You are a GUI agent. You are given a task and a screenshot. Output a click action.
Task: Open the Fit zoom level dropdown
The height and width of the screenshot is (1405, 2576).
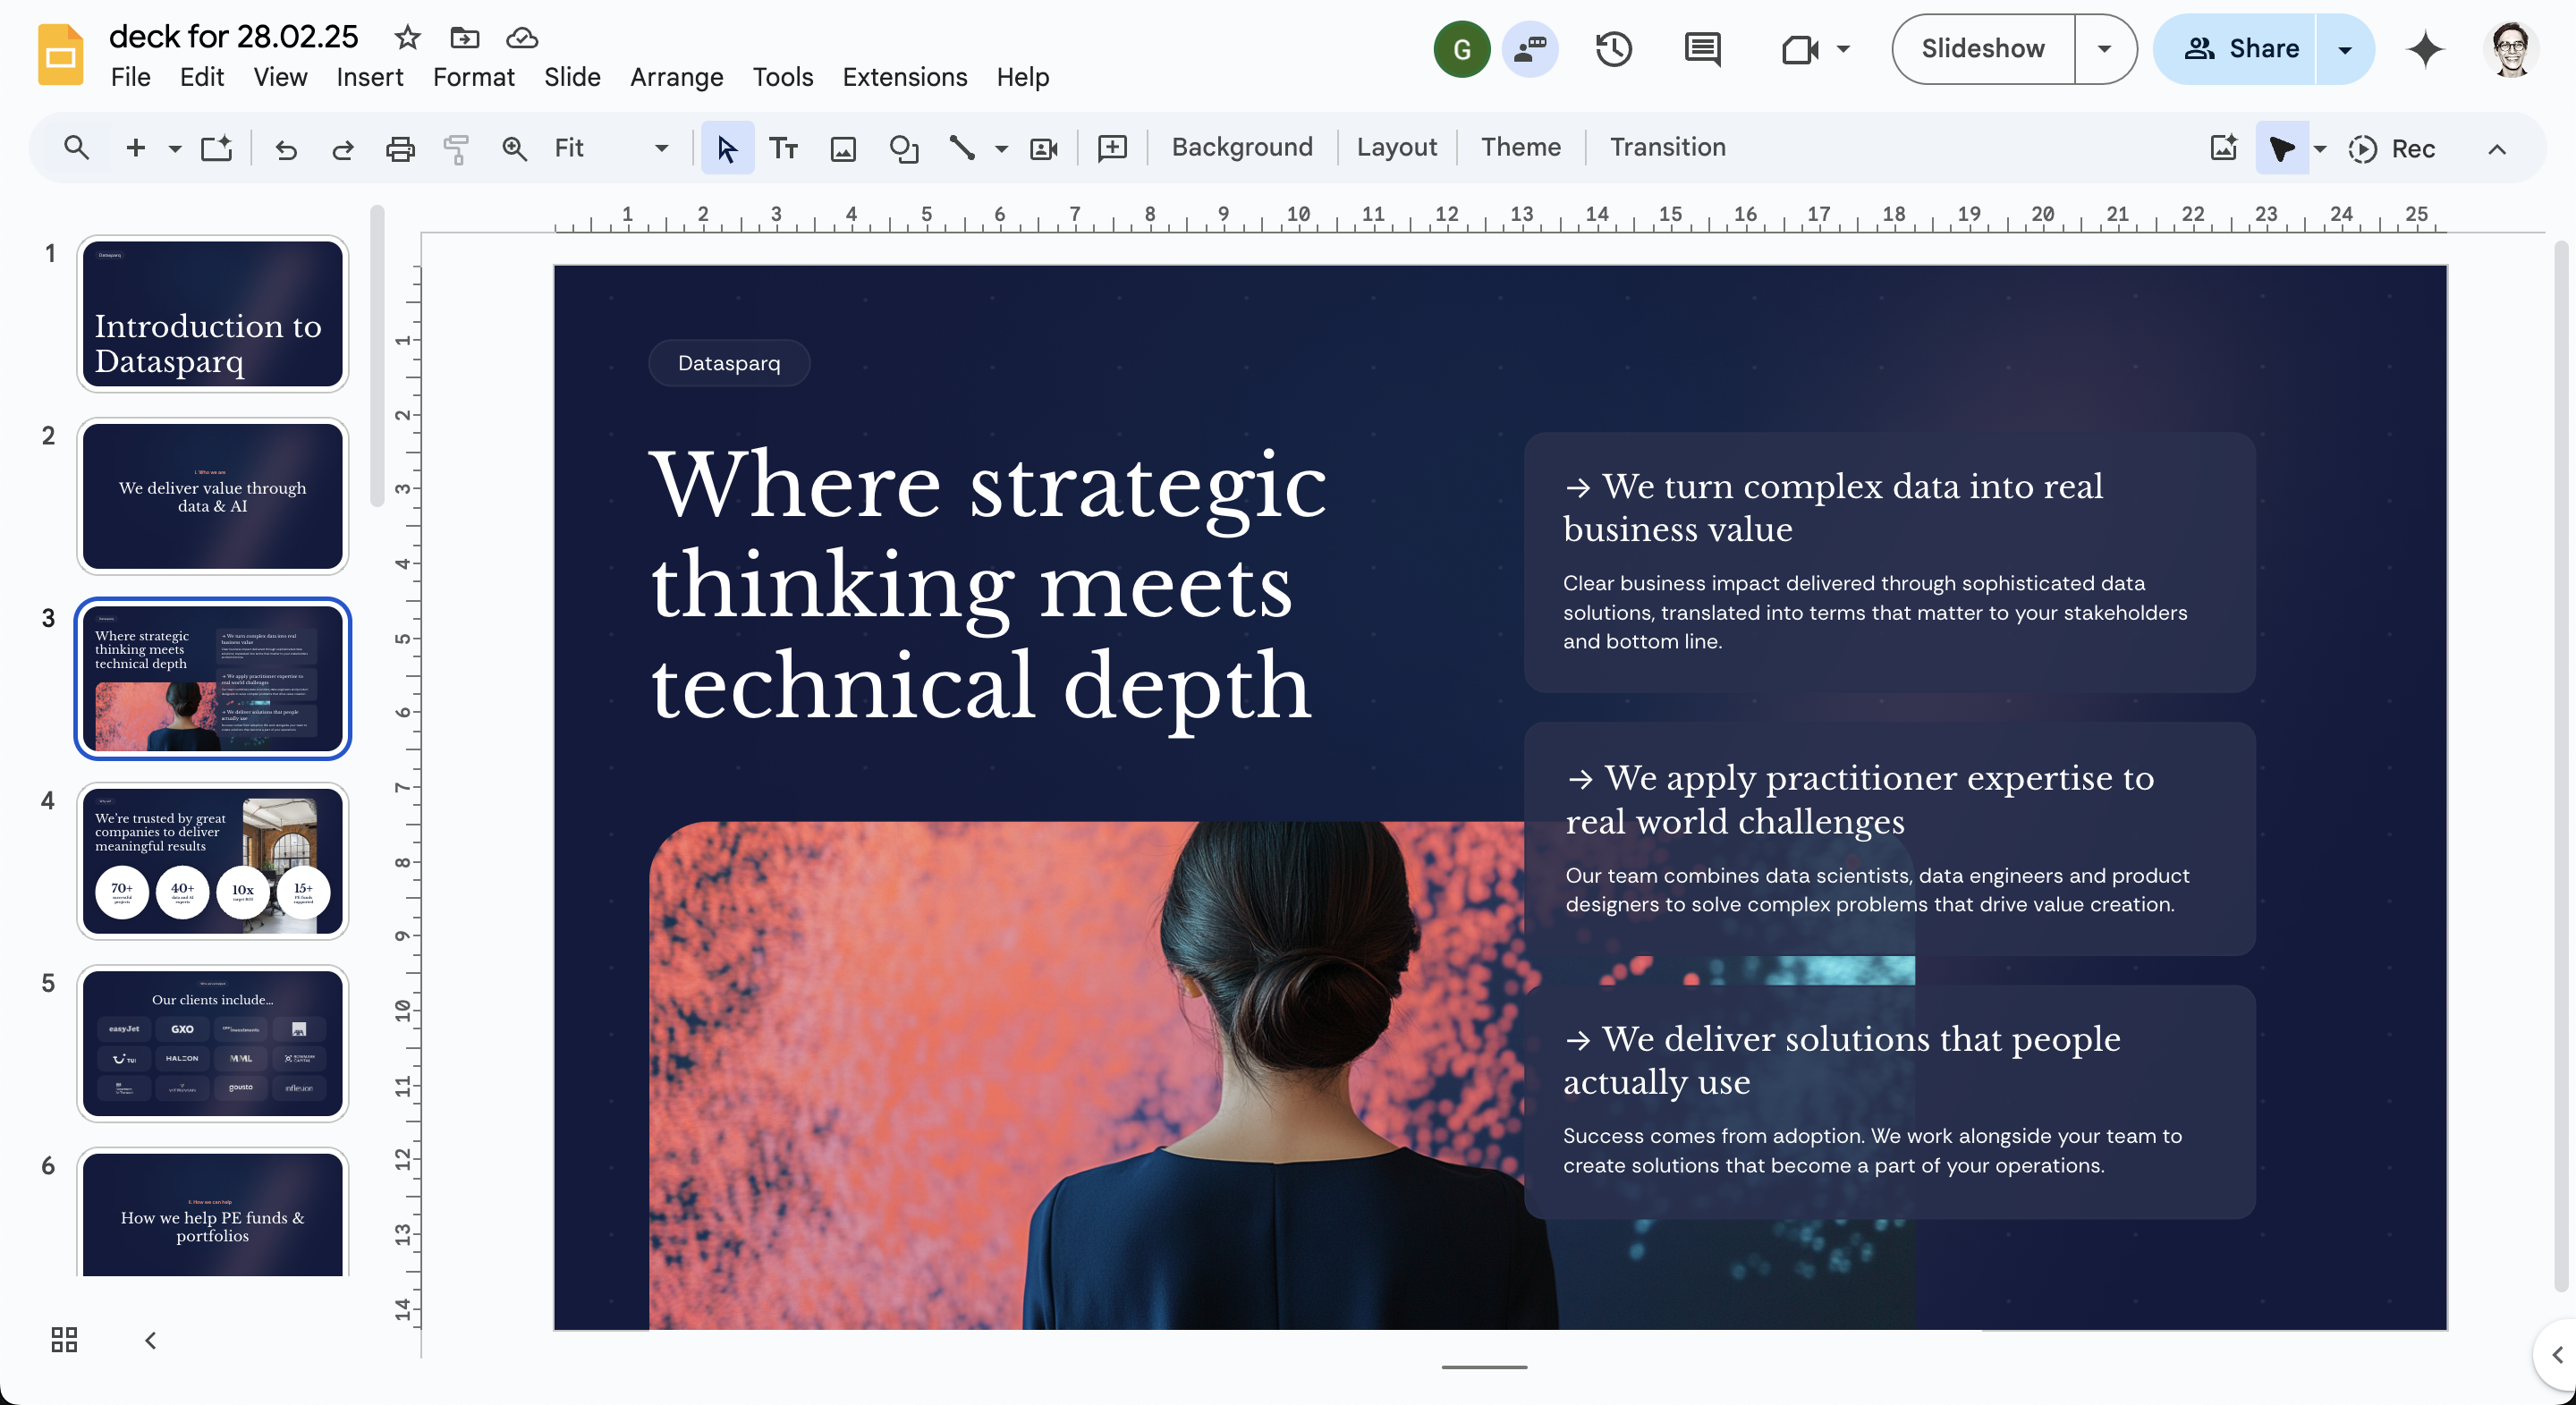click(661, 148)
